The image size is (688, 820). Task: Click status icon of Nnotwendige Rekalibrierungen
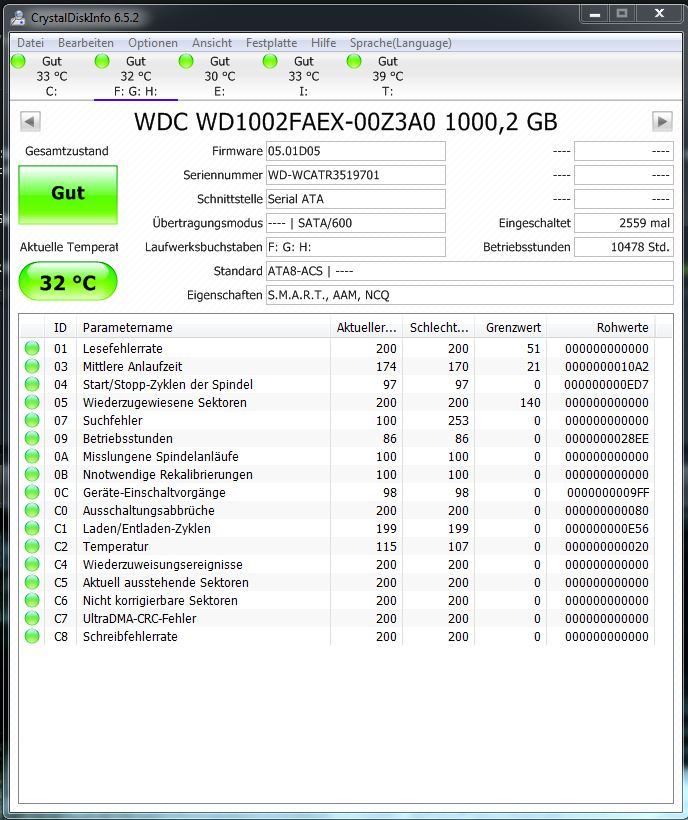click(x=32, y=474)
